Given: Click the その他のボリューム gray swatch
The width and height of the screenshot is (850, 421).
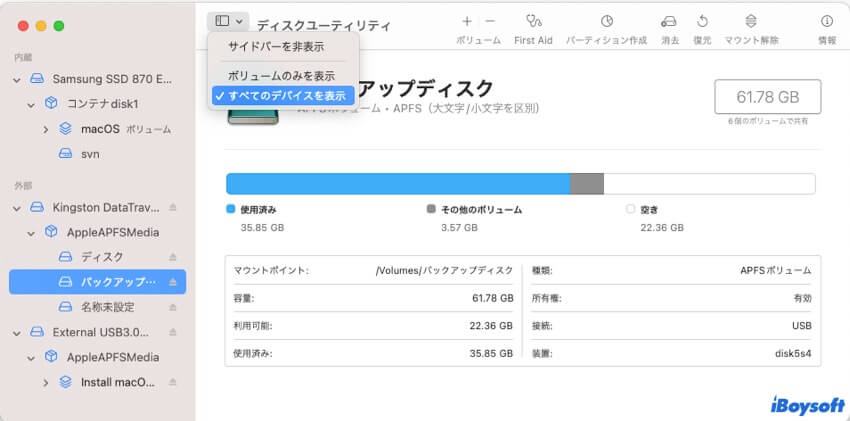Looking at the screenshot, I should click(431, 209).
